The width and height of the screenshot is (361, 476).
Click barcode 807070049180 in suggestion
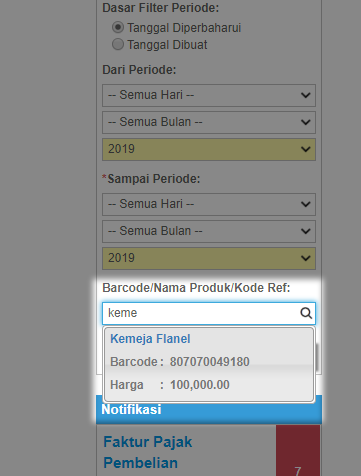(x=210, y=362)
